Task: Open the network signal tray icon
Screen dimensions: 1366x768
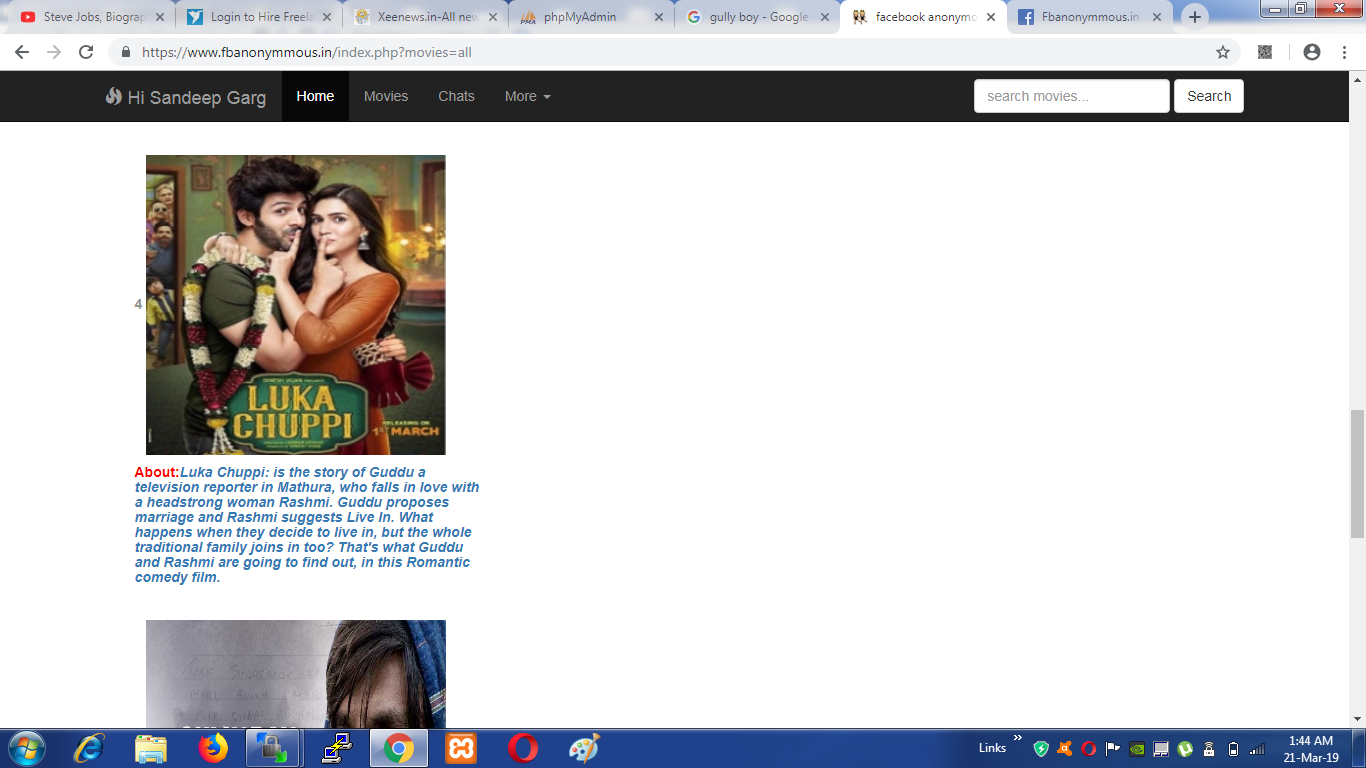Action: click(1257, 749)
